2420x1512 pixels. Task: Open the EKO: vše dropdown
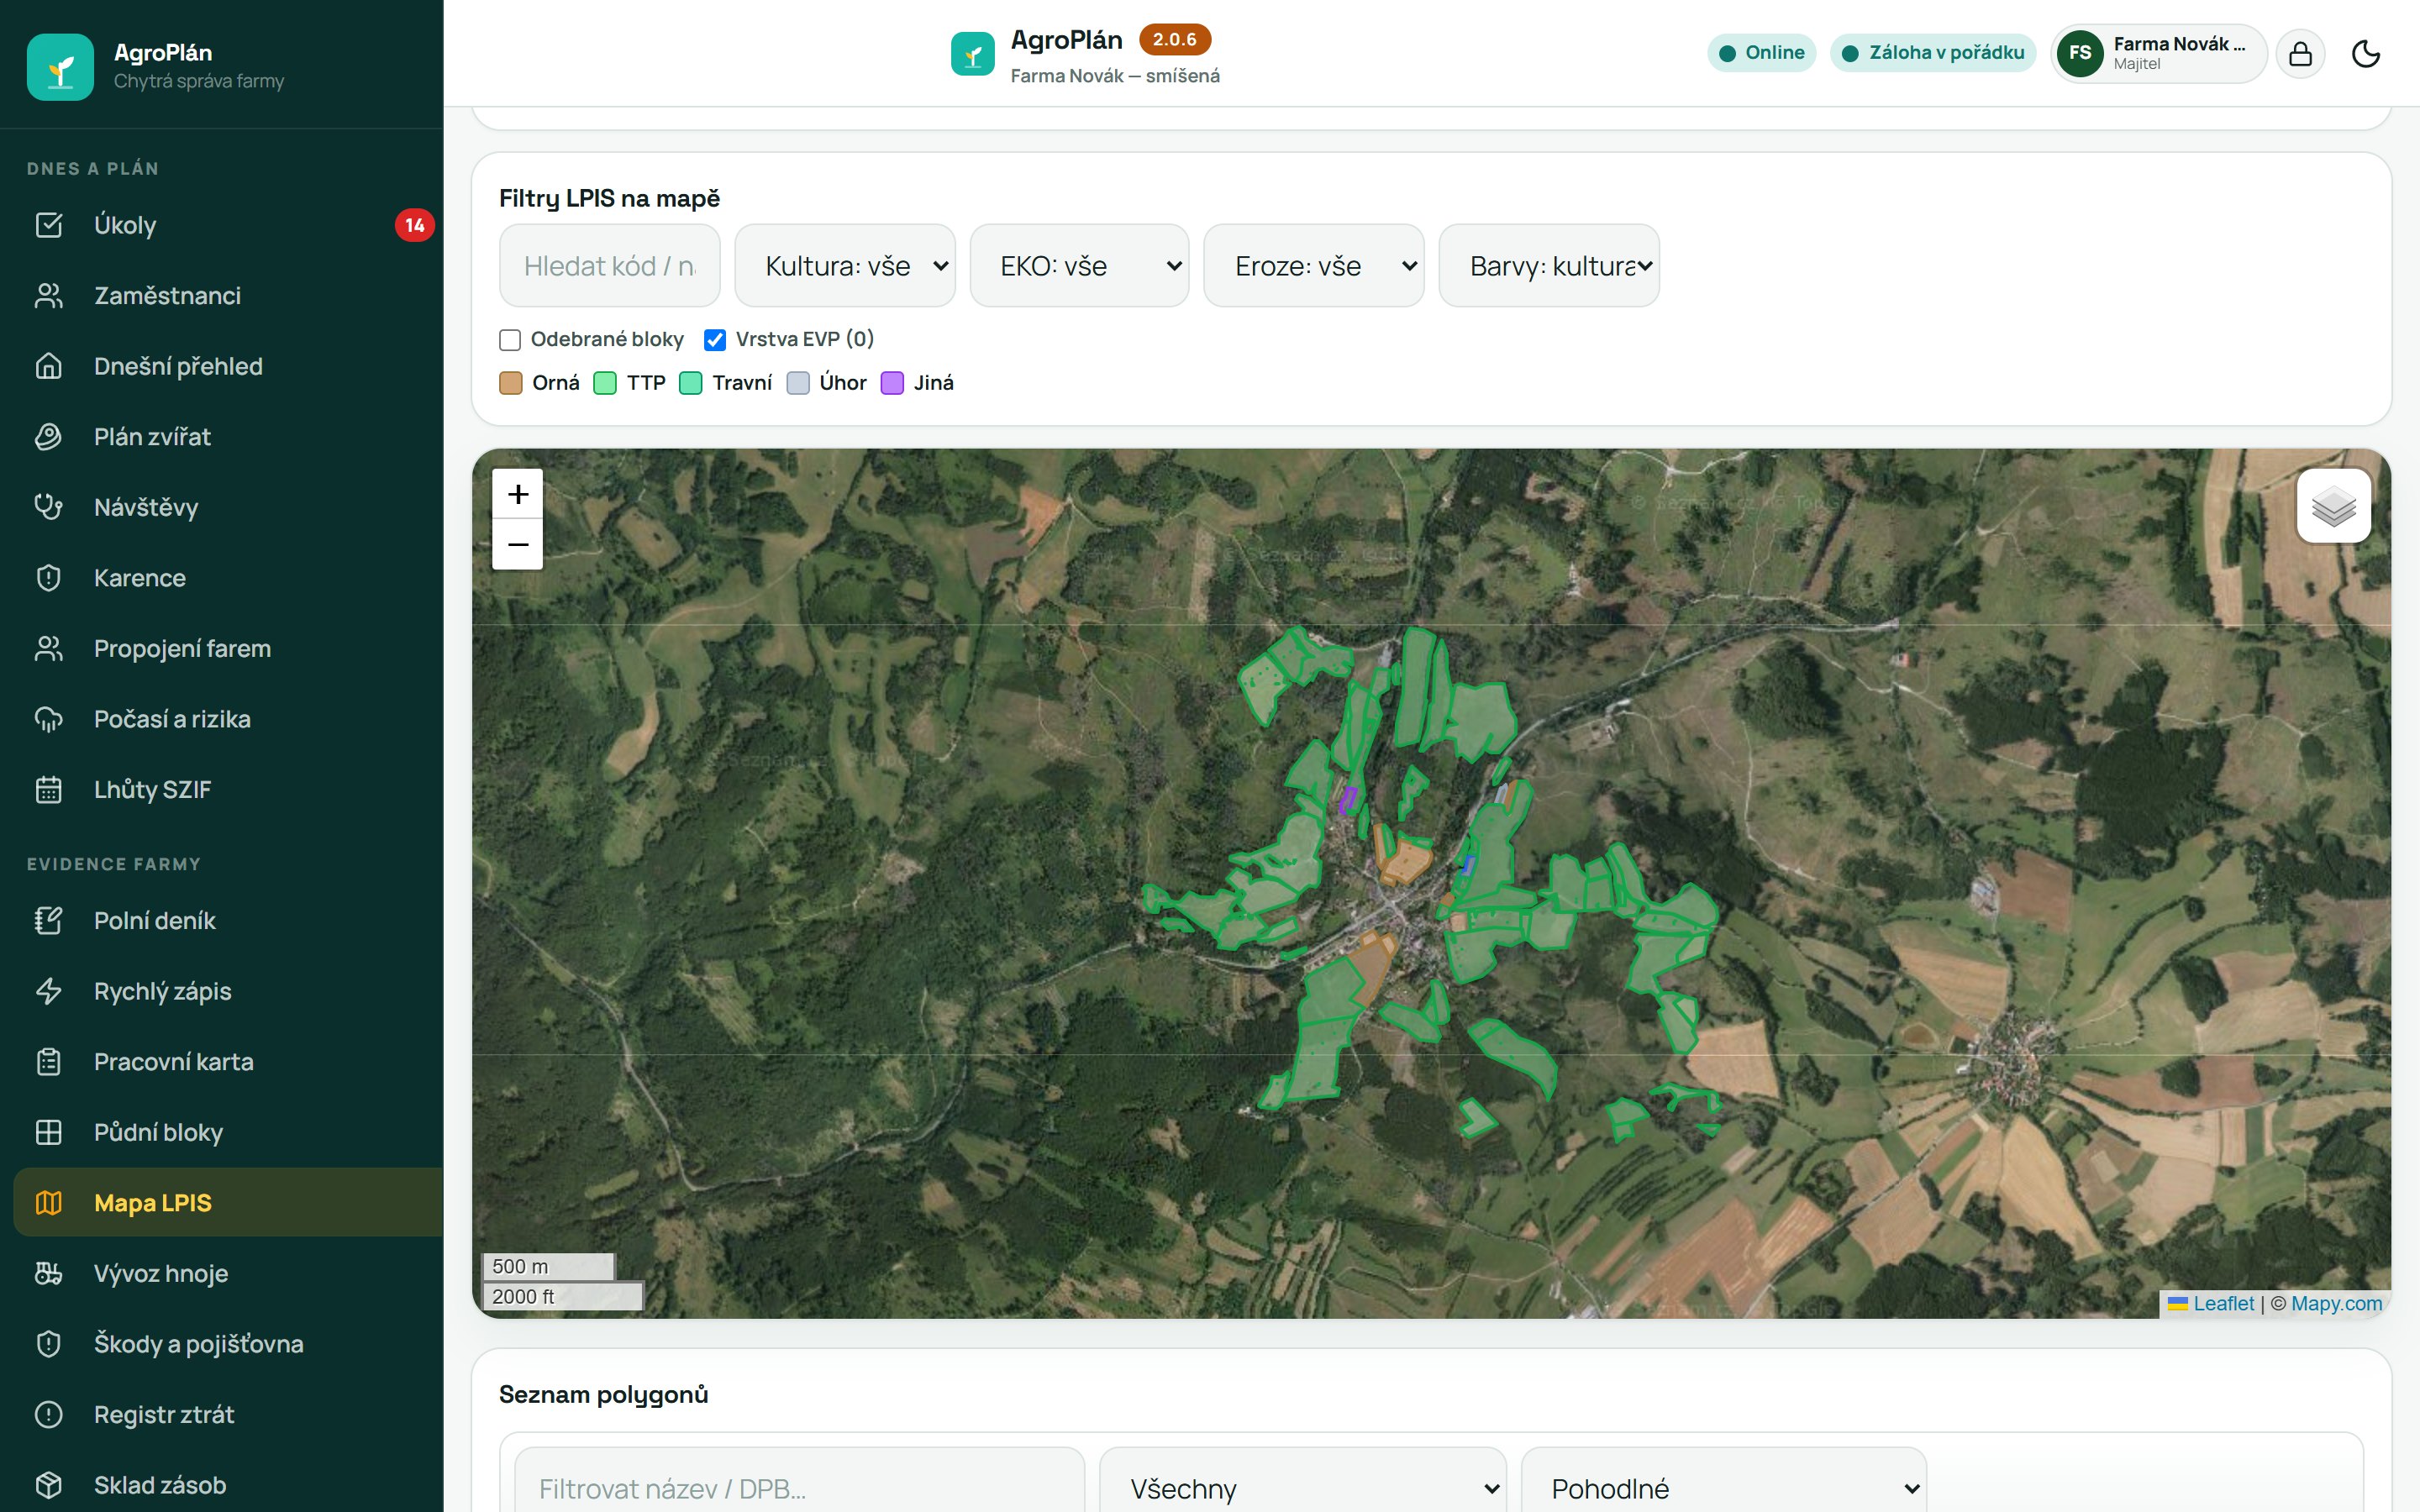(1079, 266)
